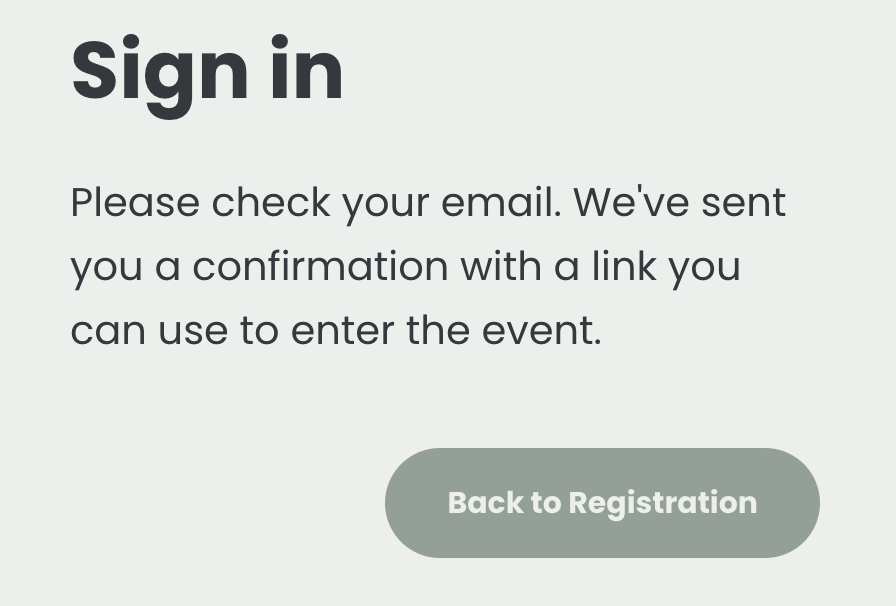
Task: Click the word "sent" in the paragraph
Action: pos(743,204)
